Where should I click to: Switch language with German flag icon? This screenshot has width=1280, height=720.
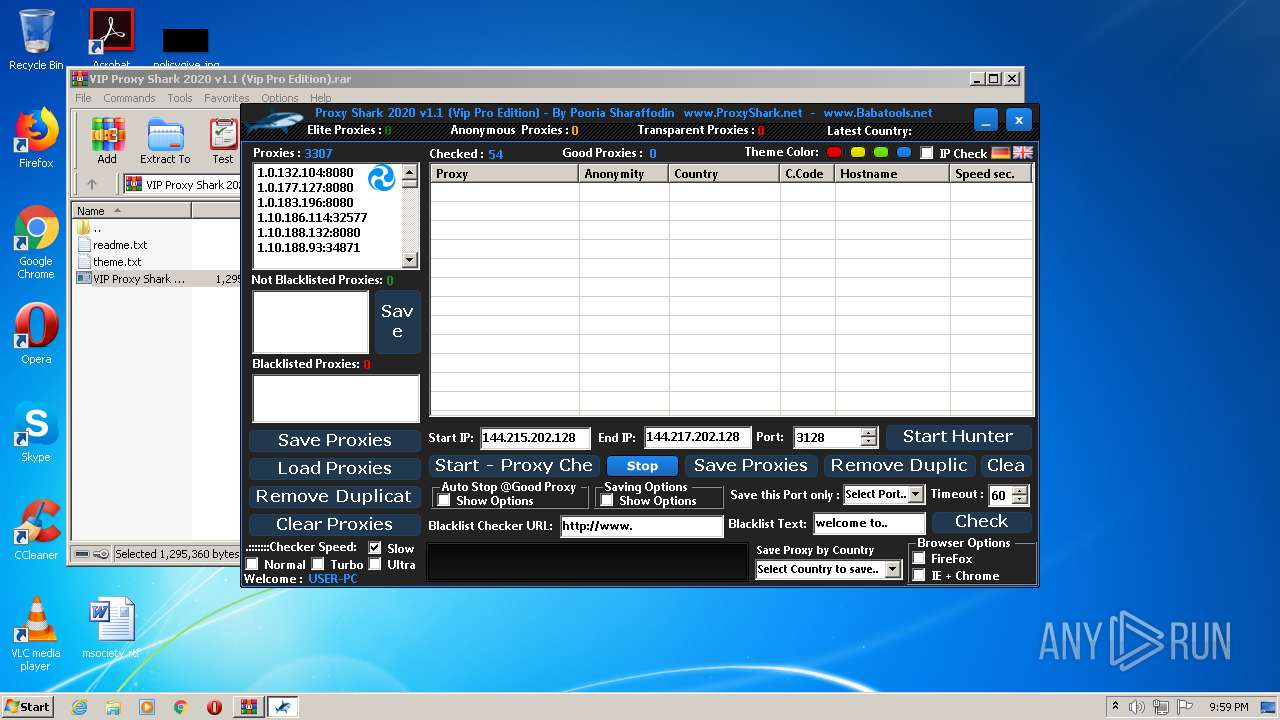[x=1001, y=153]
